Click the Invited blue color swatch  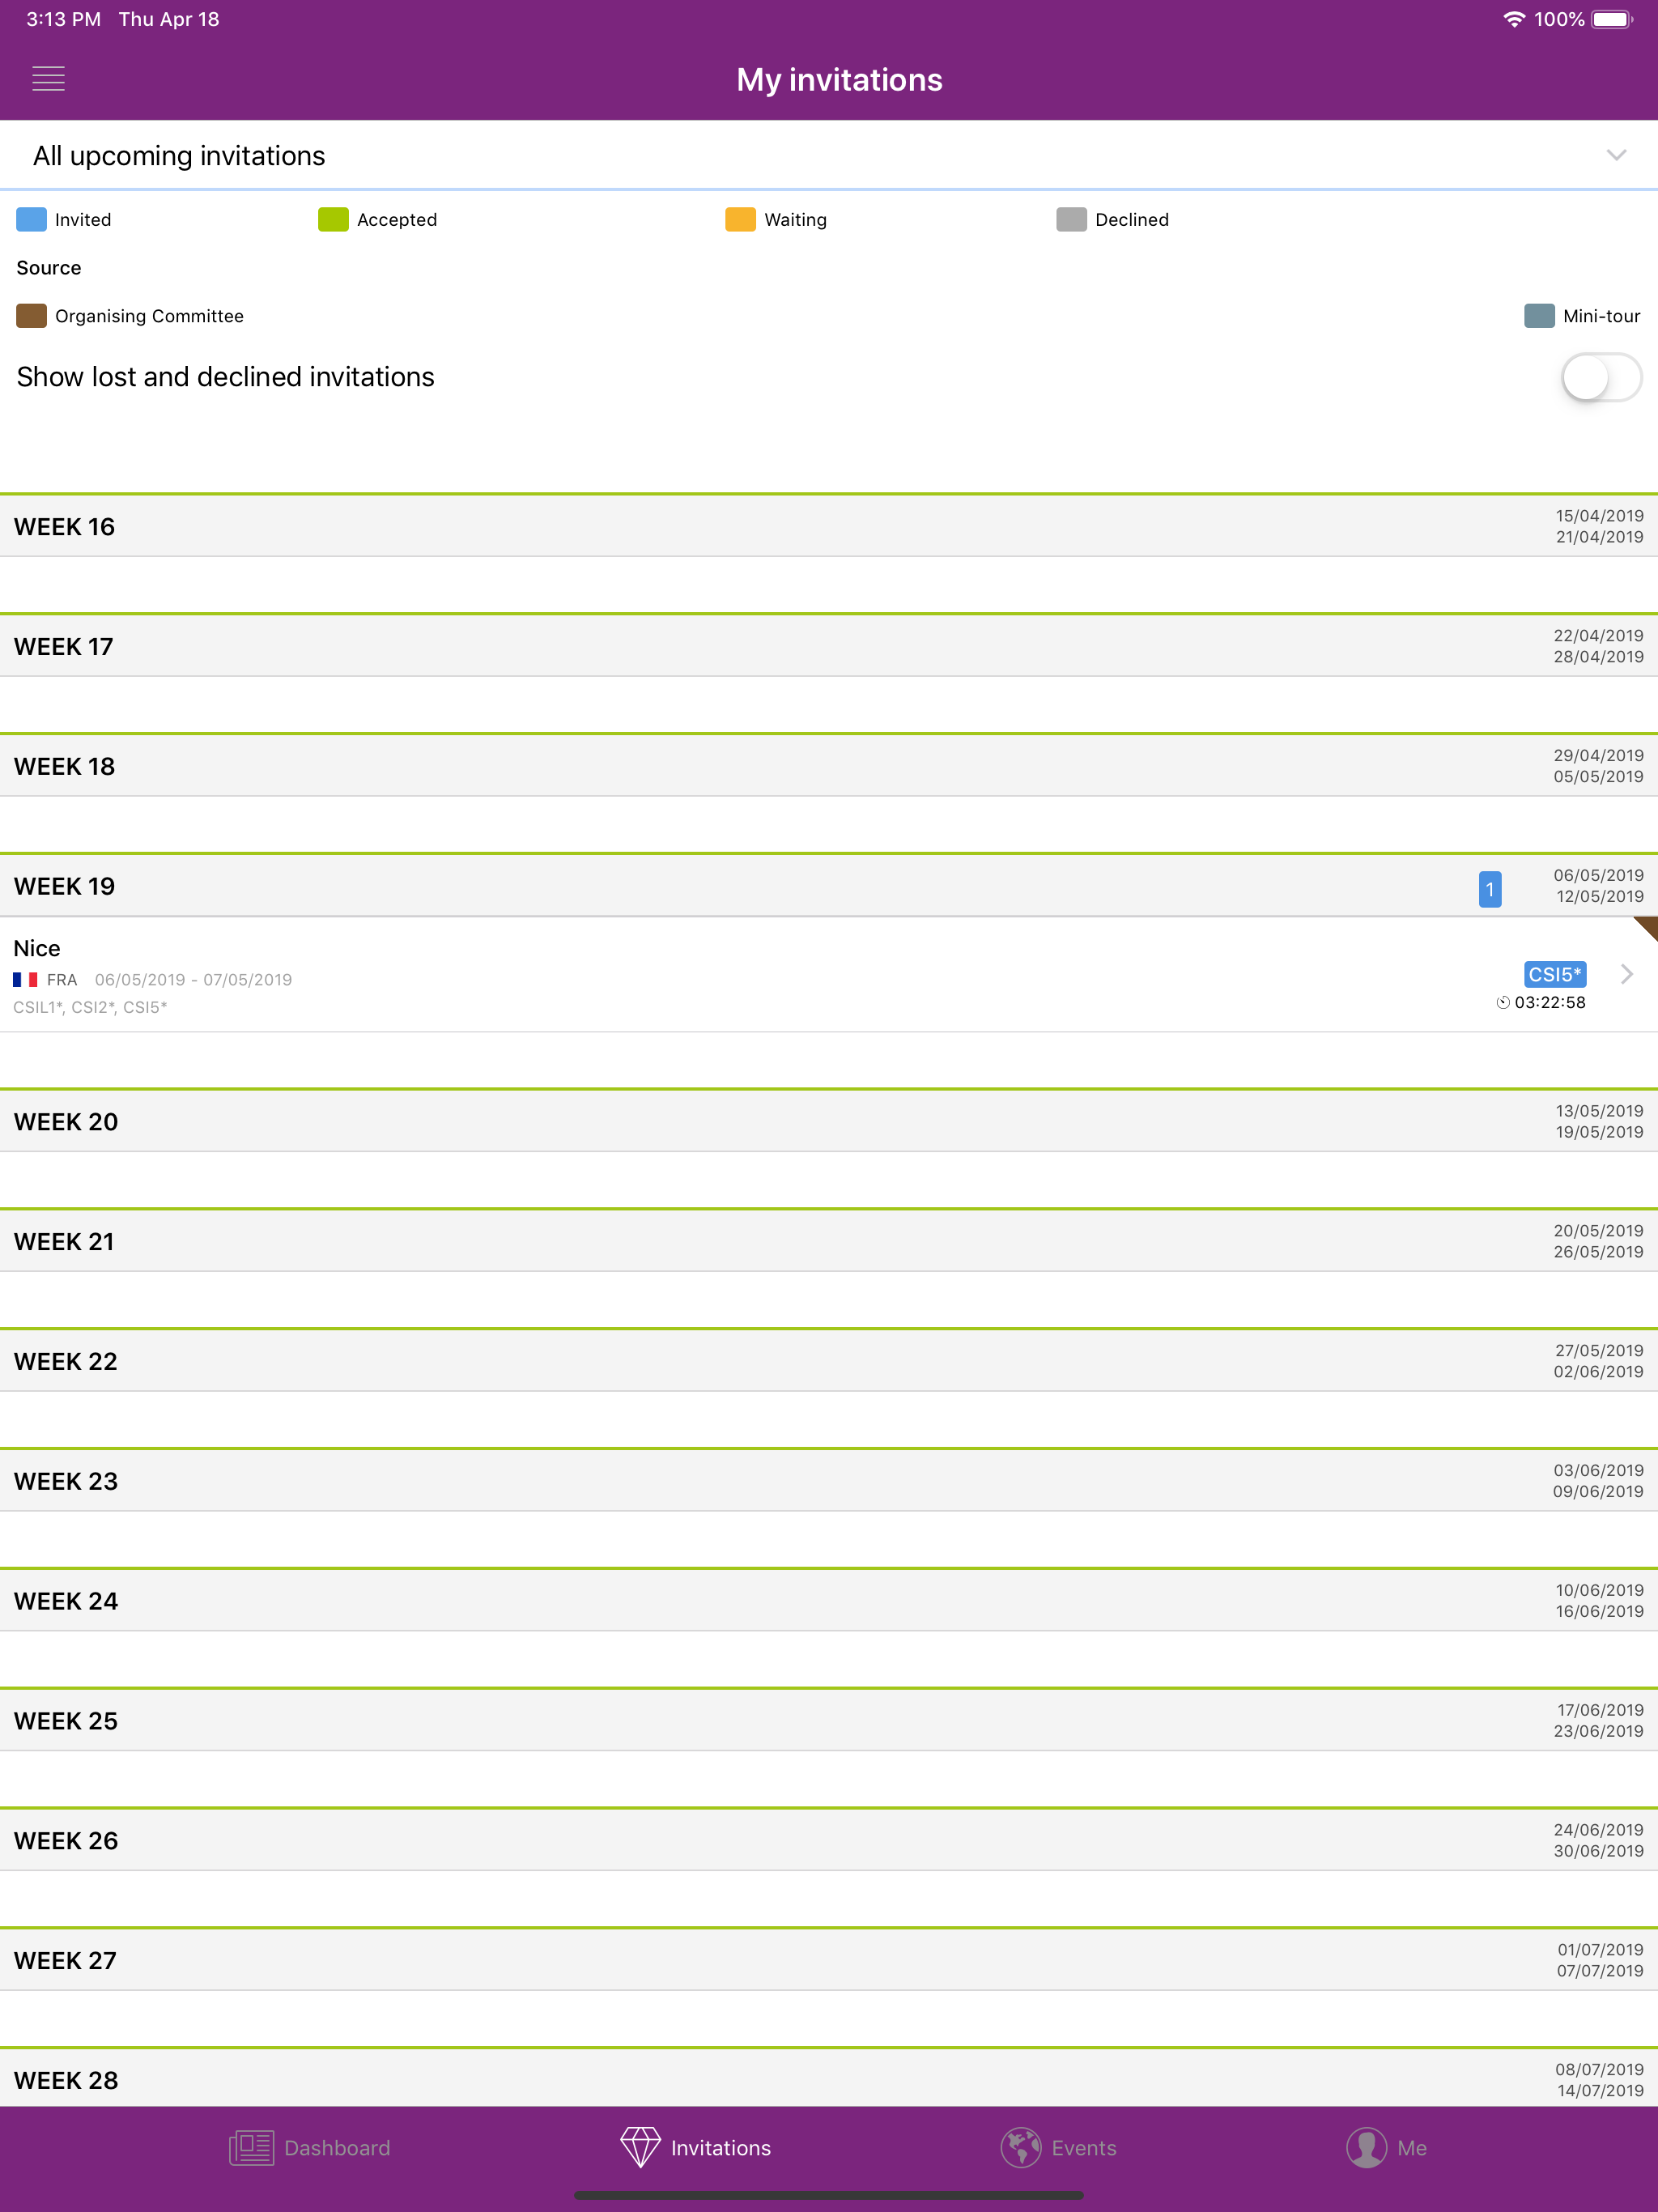click(x=32, y=220)
